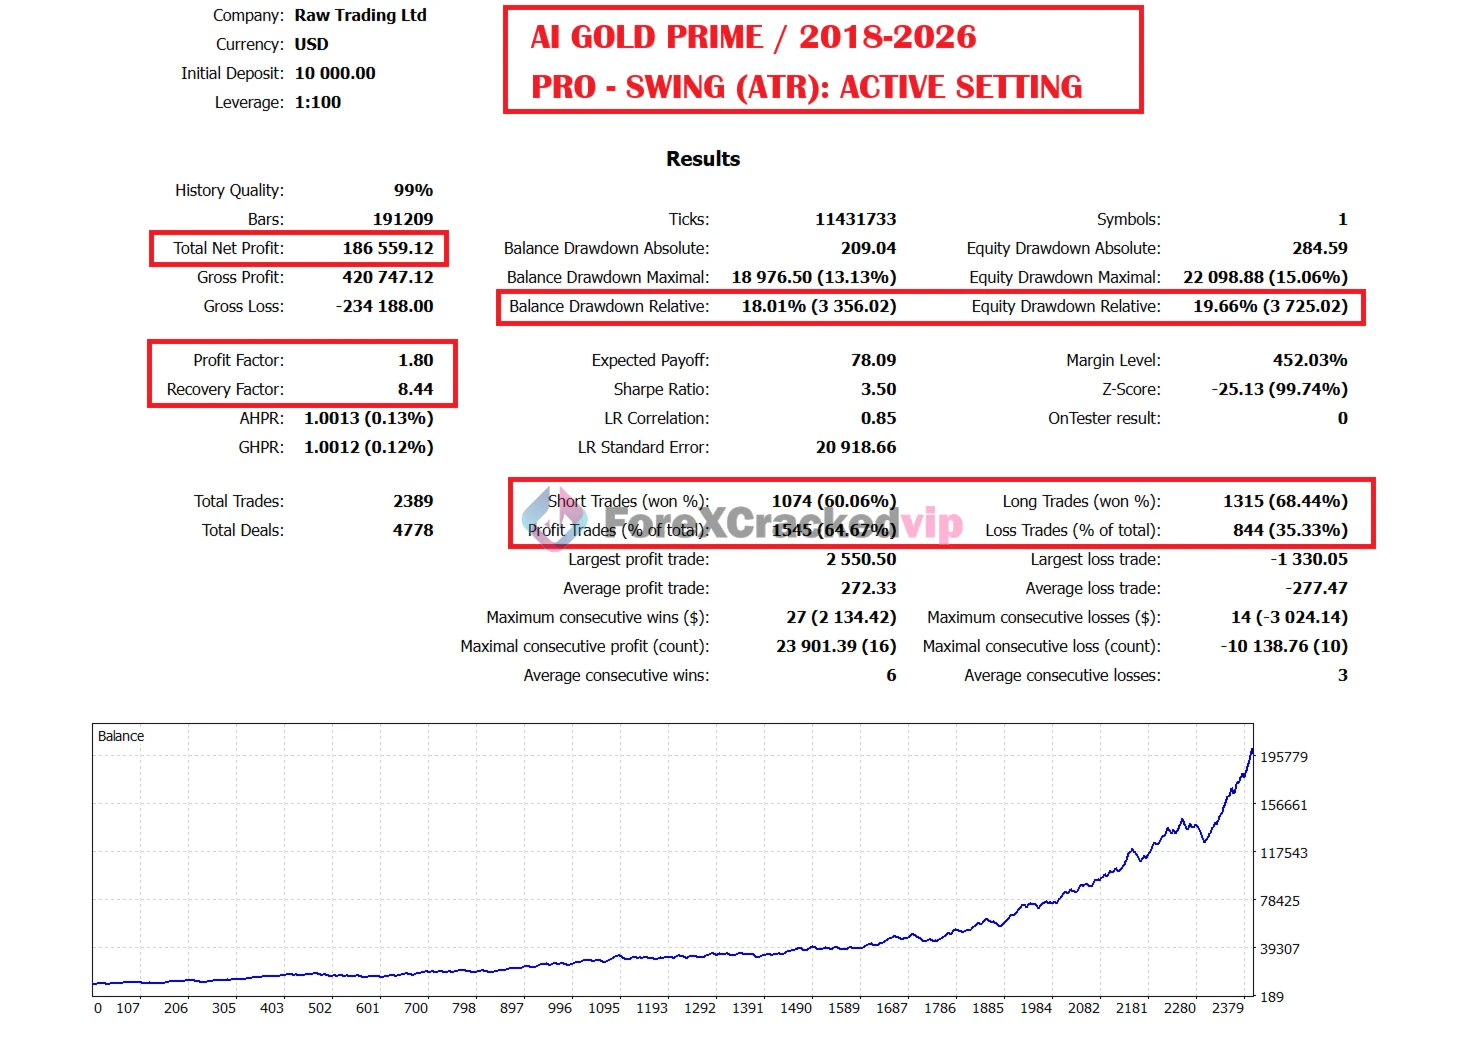Select the Loss Trades value 844 (35.33%)
This screenshot has width=1484, height=1043.
pyautogui.click(x=1290, y=530)
